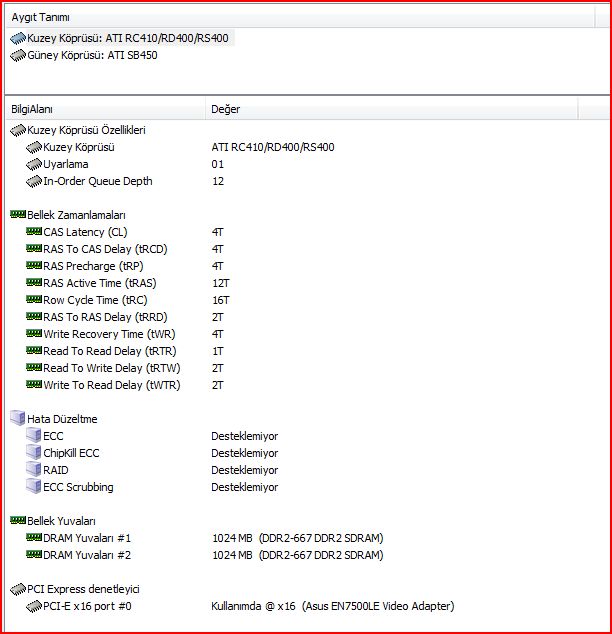Click chip icon beside Kuzey Köprüsü device

point(18,38)
